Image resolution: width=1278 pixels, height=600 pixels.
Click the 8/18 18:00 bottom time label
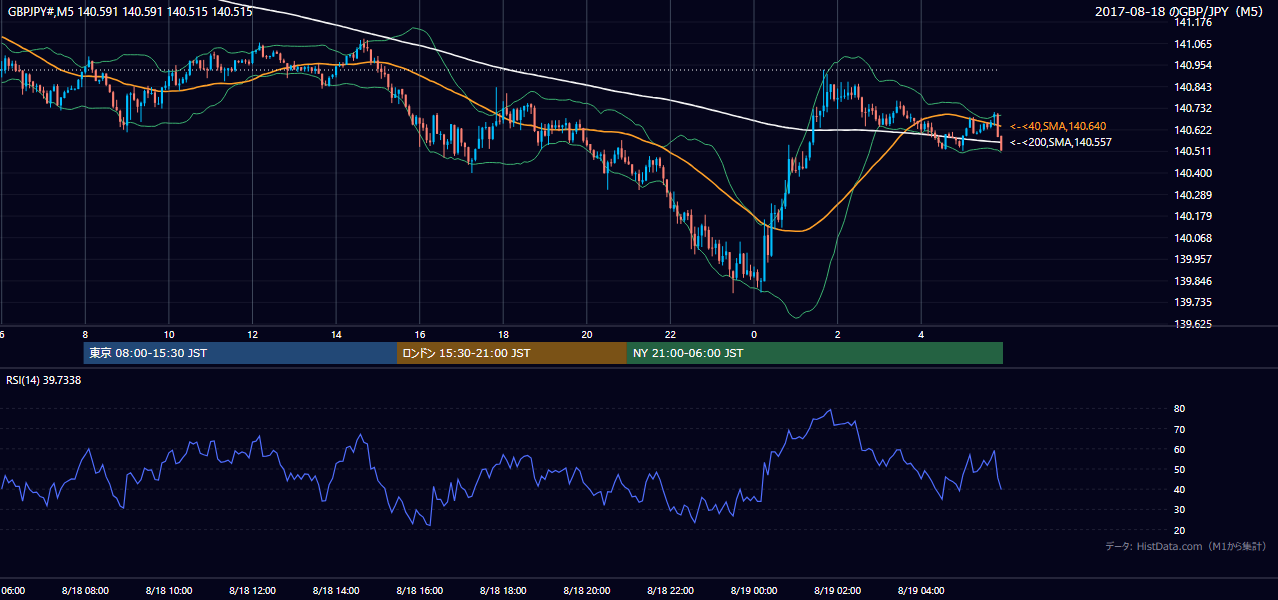(x=503, y=591)
